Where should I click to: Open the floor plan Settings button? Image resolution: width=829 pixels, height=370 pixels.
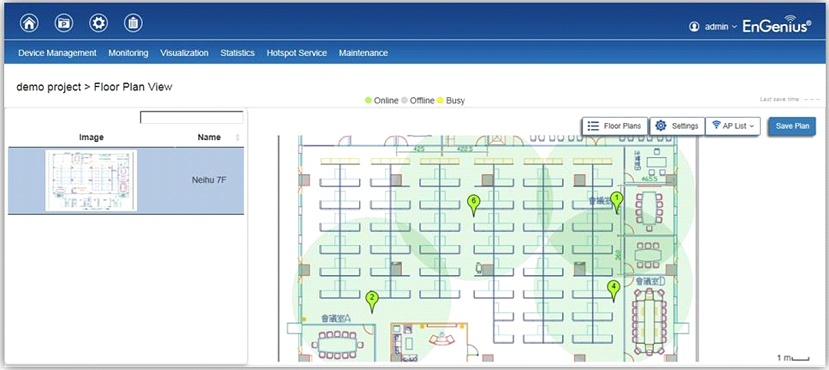click(x=677, y=126)
